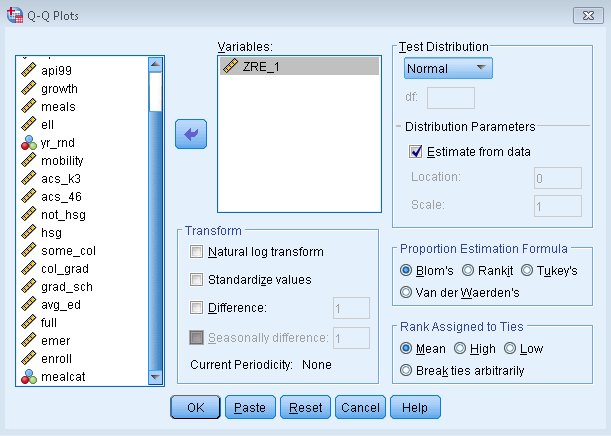Choose Break ties arbitrarily
611x436 pixels.
(x=406, y=370)
